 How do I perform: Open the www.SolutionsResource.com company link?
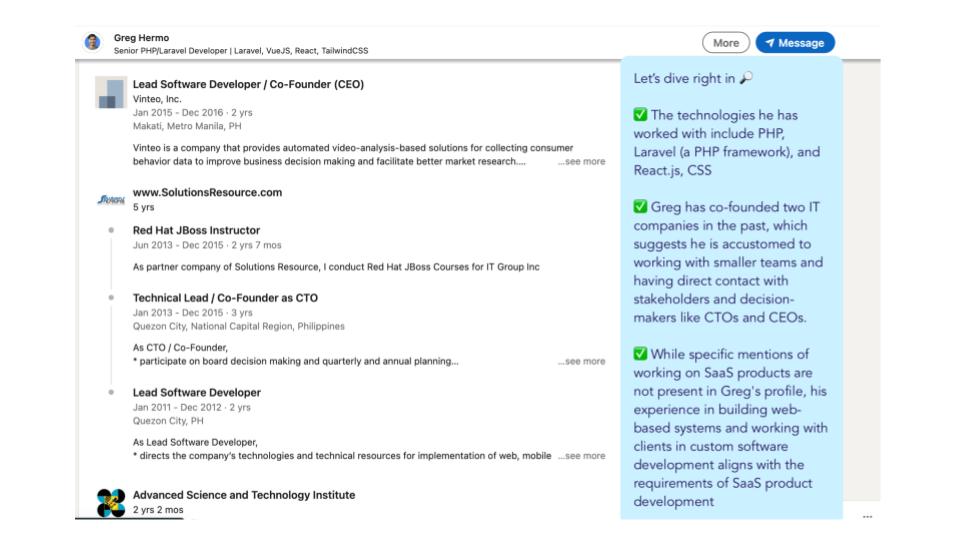(x=207, y=192)
